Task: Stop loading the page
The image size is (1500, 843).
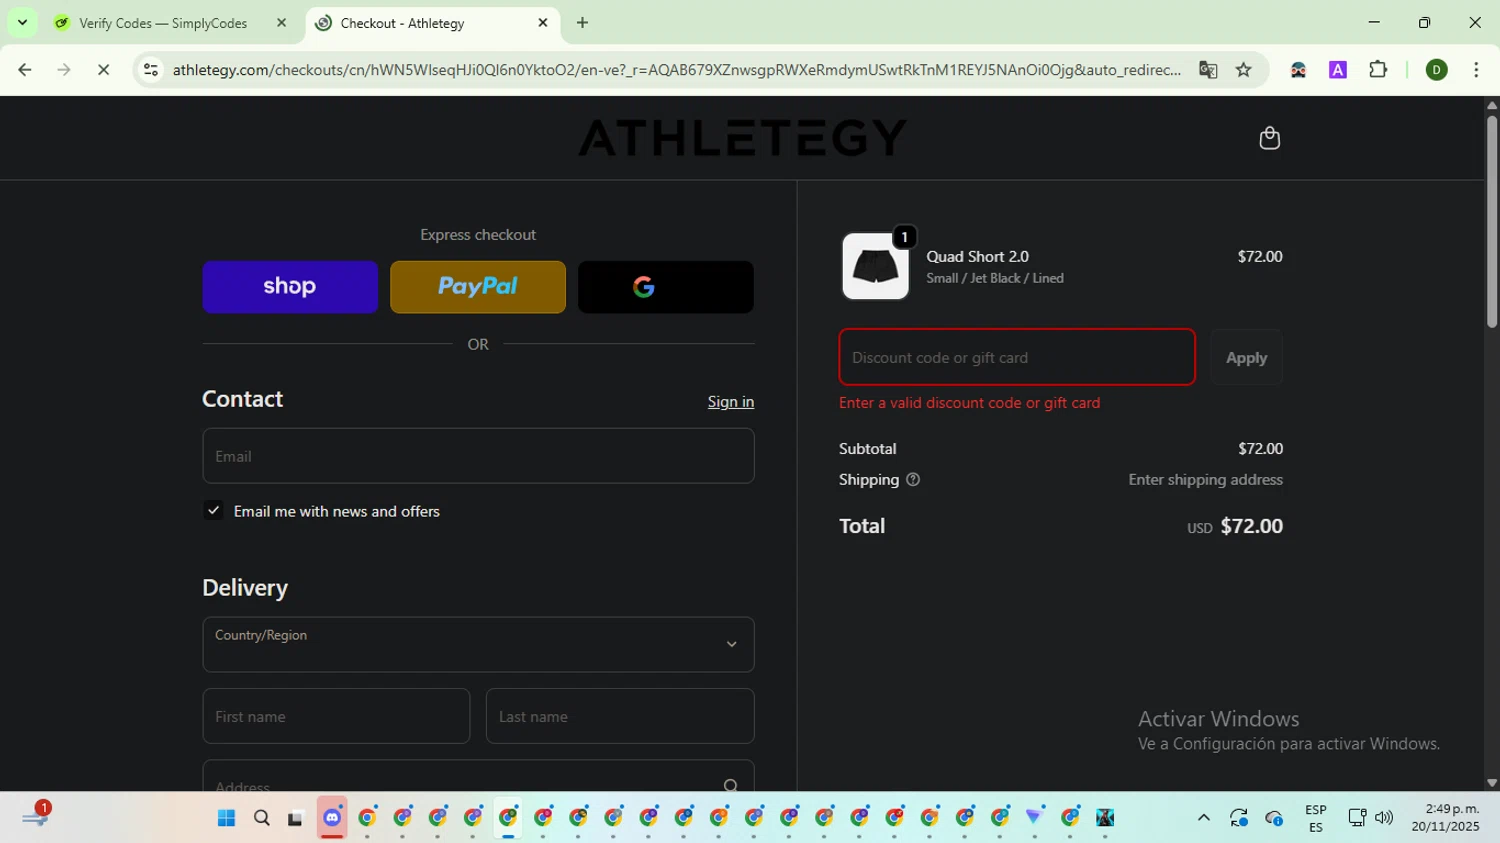Action: tap(103, 70)
